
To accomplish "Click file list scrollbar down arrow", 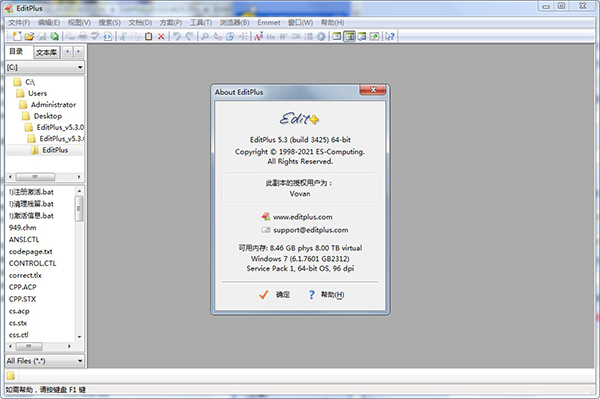I will click(79, 337).
